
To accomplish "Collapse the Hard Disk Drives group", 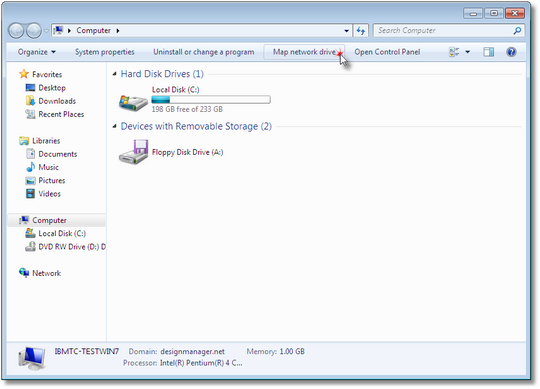I will click(114, 74).
